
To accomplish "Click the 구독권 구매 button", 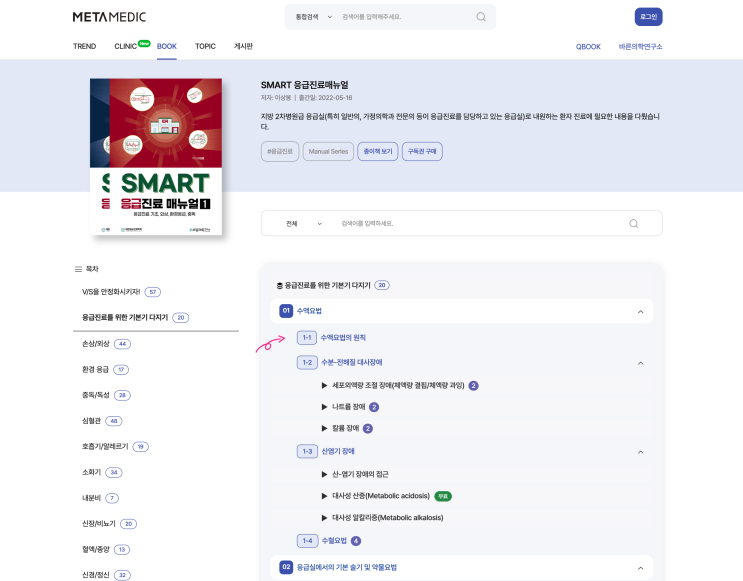I will pos(422,152).
